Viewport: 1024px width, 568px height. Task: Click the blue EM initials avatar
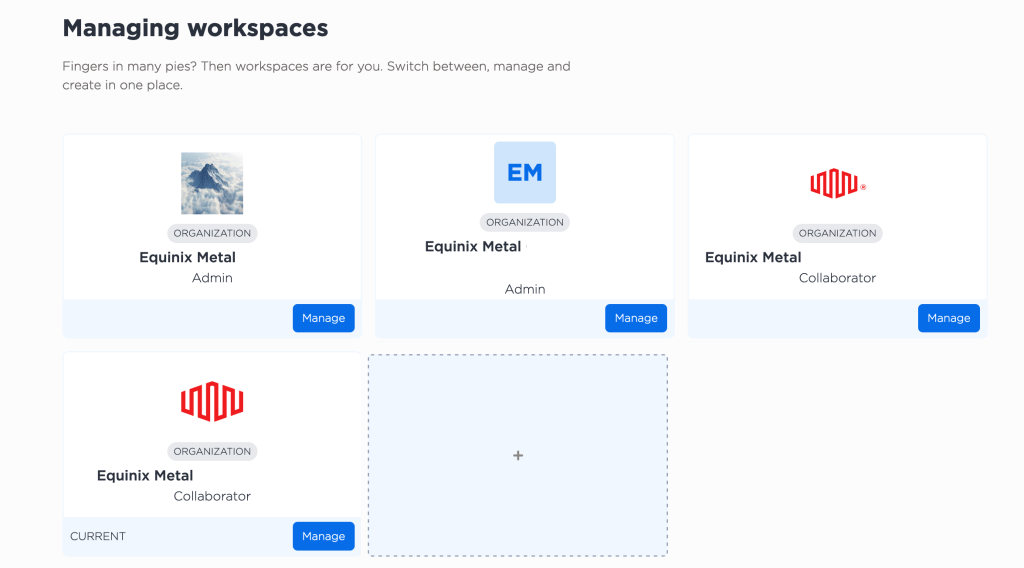[x=525, y=172]
